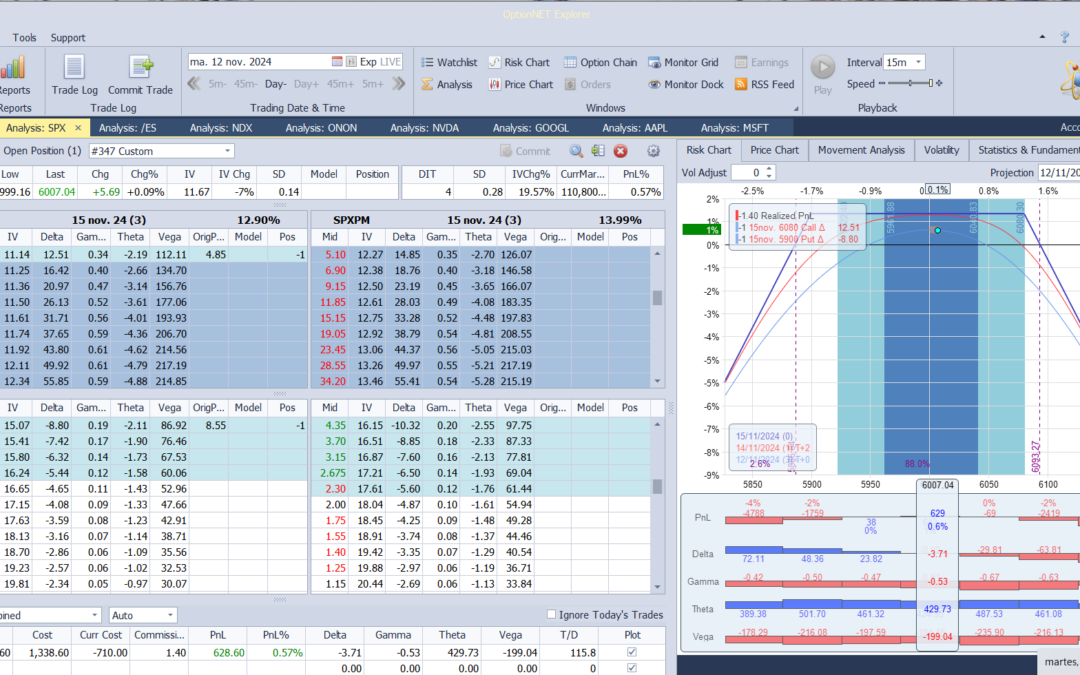
Task: Select the put row with Mid 4.35
Action: coord(481,426)
